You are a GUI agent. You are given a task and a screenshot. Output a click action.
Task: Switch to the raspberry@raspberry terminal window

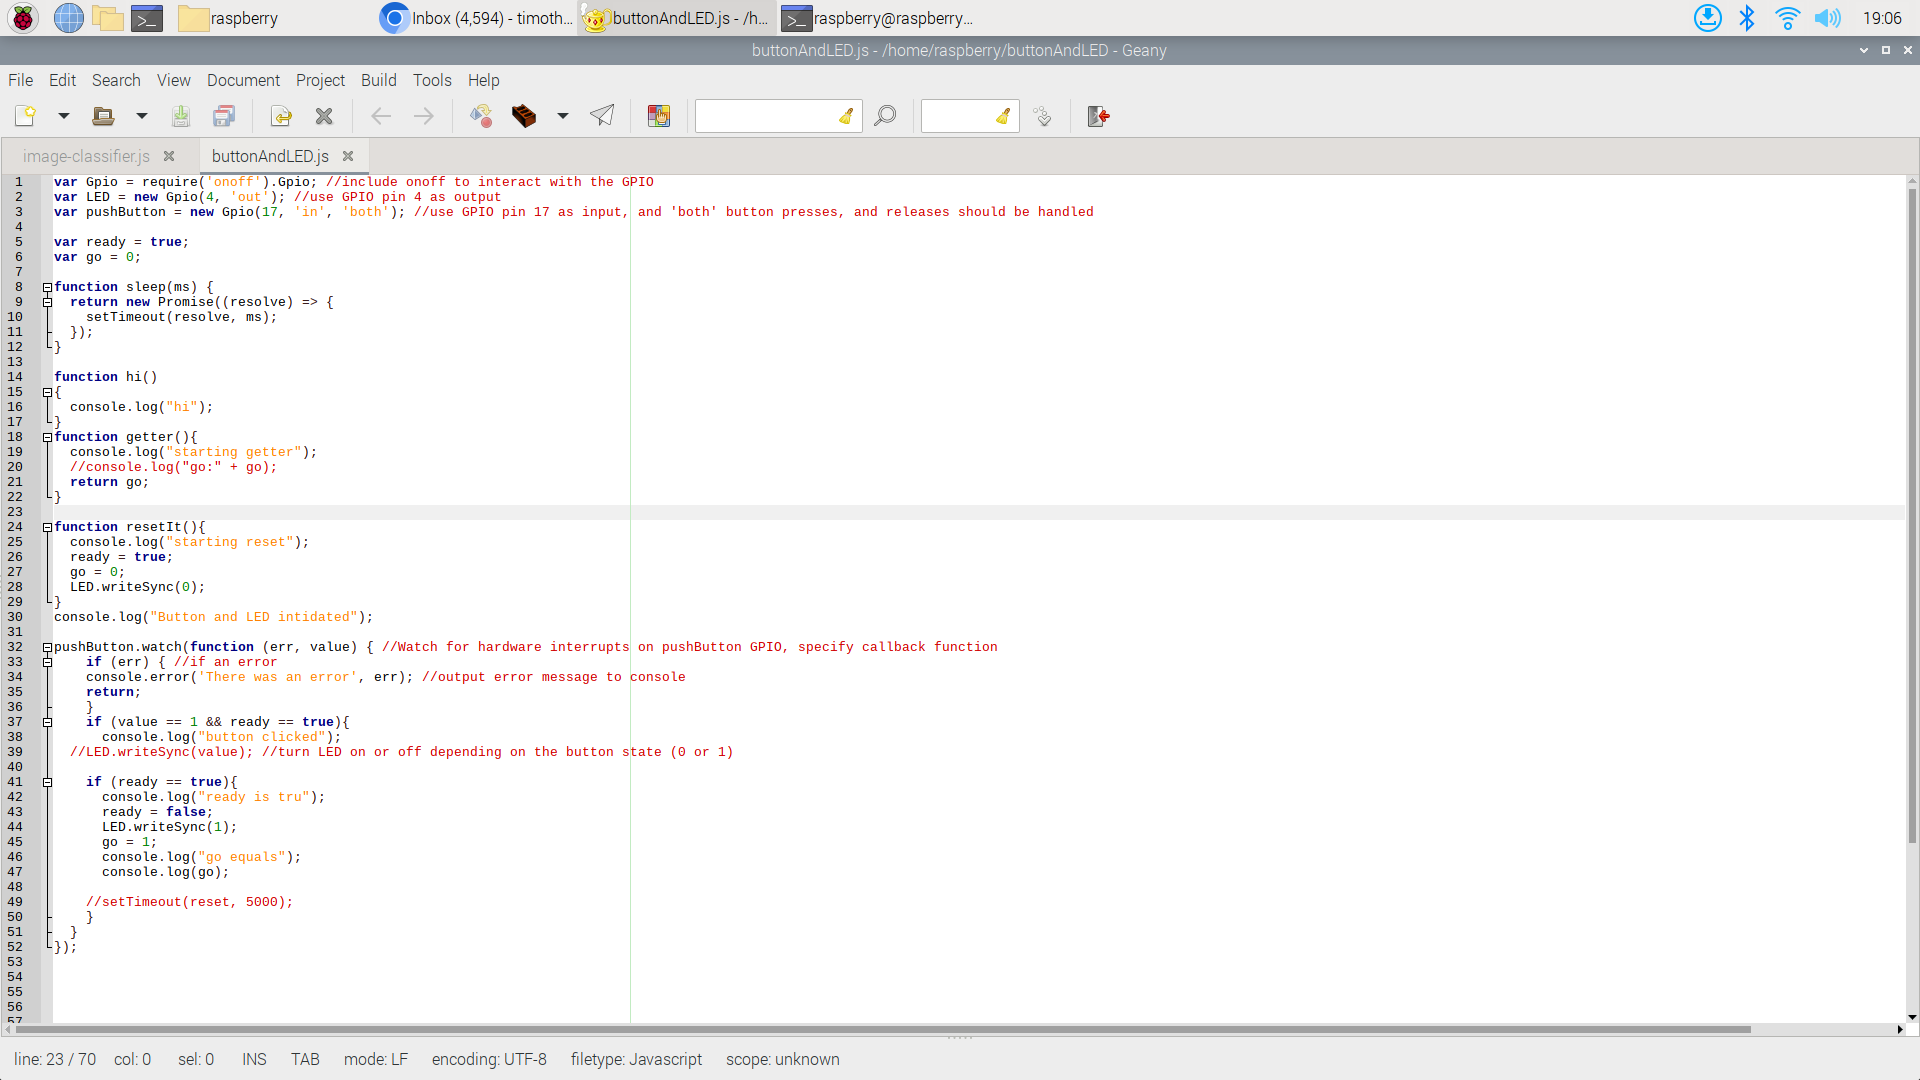click(878, 18)
